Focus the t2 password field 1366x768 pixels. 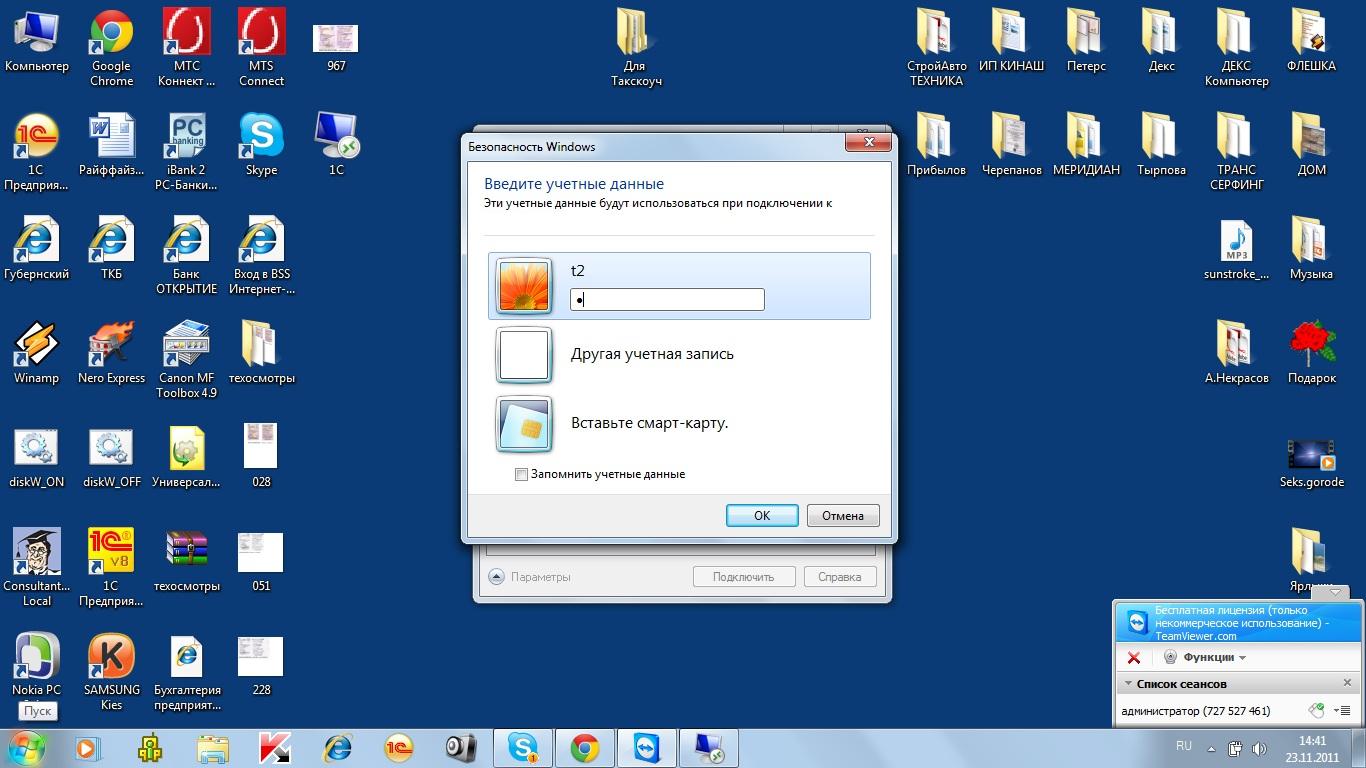[667, 299]
